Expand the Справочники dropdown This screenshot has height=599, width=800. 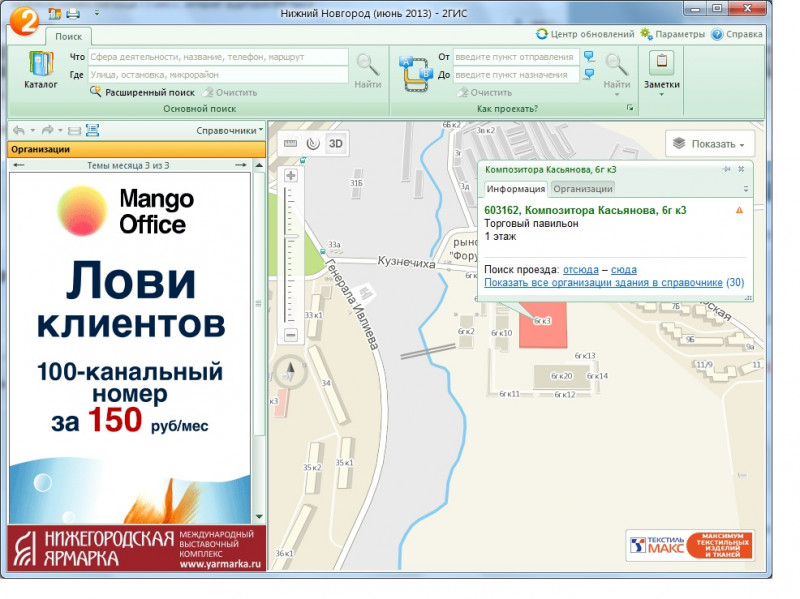click(229, 130)
